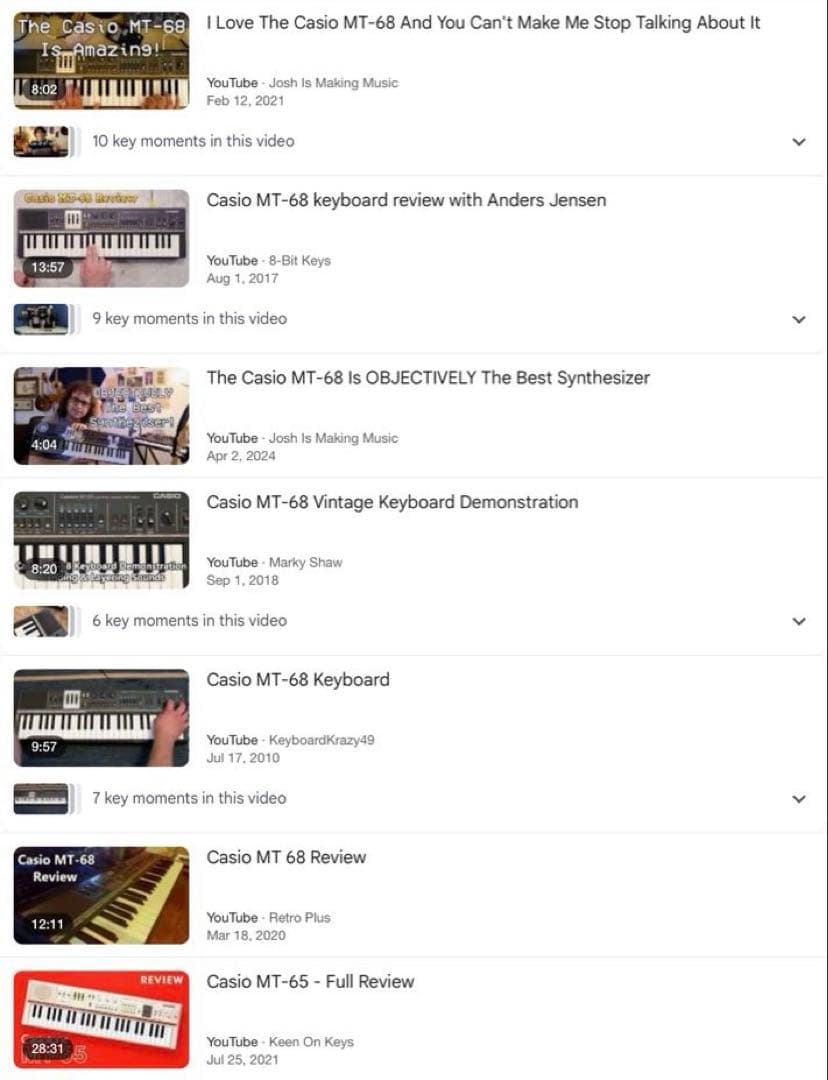Click small key moments preview beside '10 key moments'
The width and height of the screenshot is (828, 1080).
pyautogui.click(x=41, y=141)
